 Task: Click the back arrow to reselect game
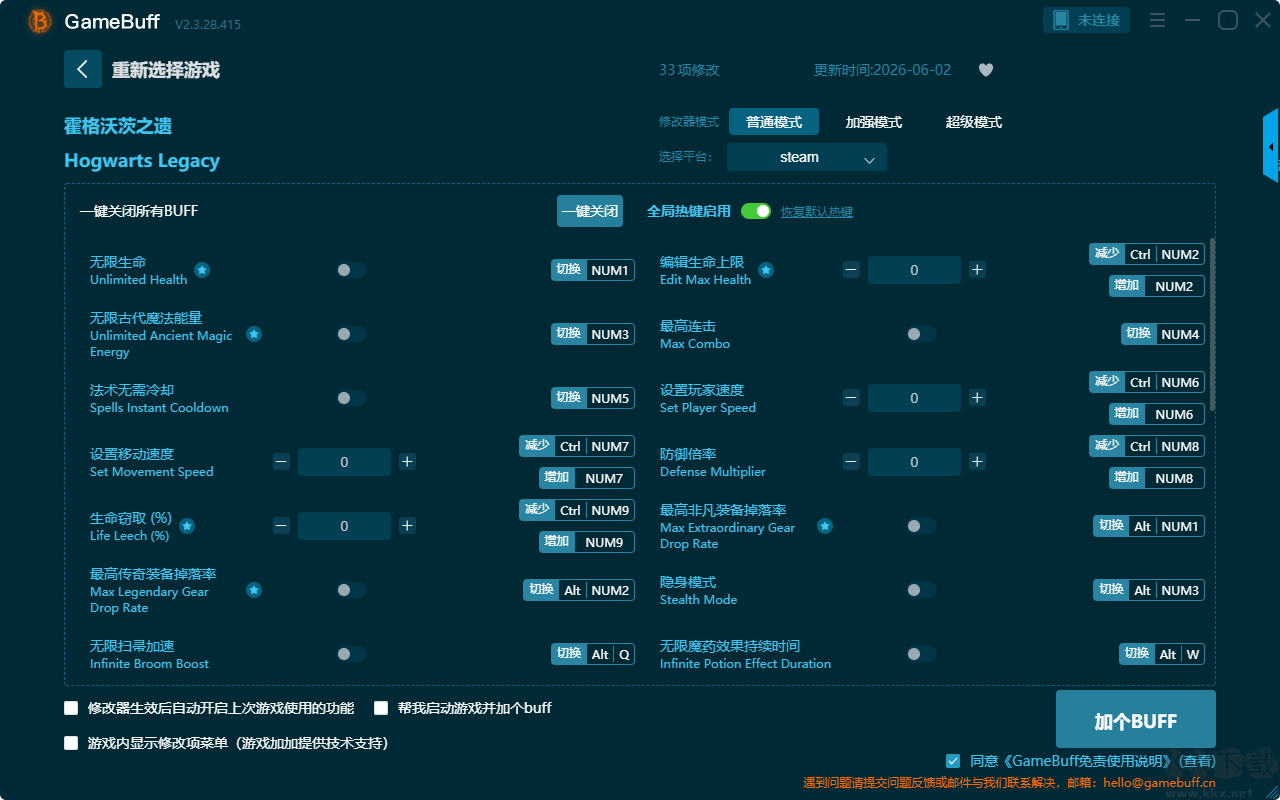click(x=83, y=69)
